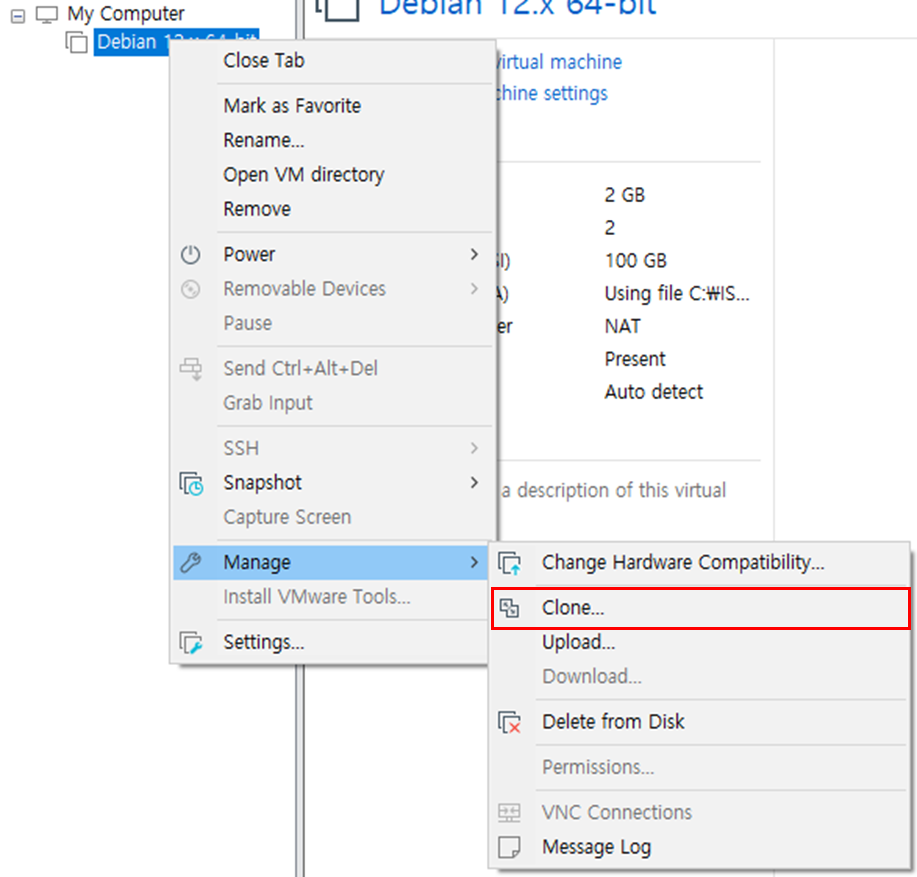Expand the Power submenu arrow
This screenshot has height=877, width=917.
(x=474, y=254)
